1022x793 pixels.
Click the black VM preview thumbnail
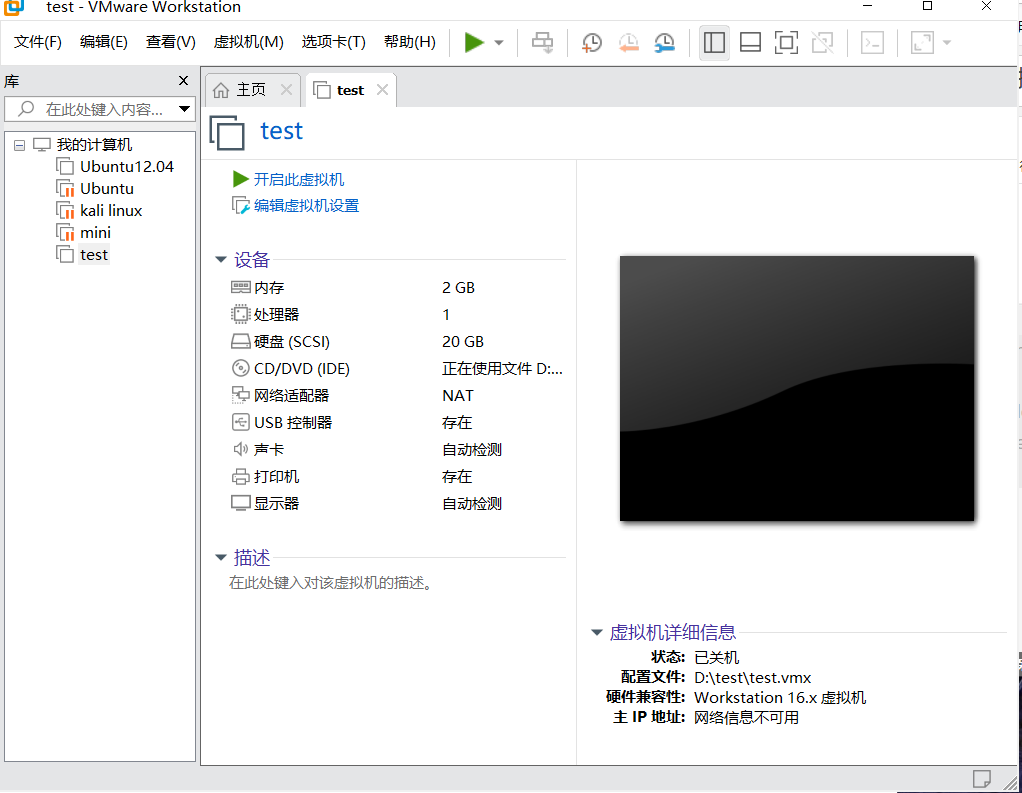(x=796, y=388)
